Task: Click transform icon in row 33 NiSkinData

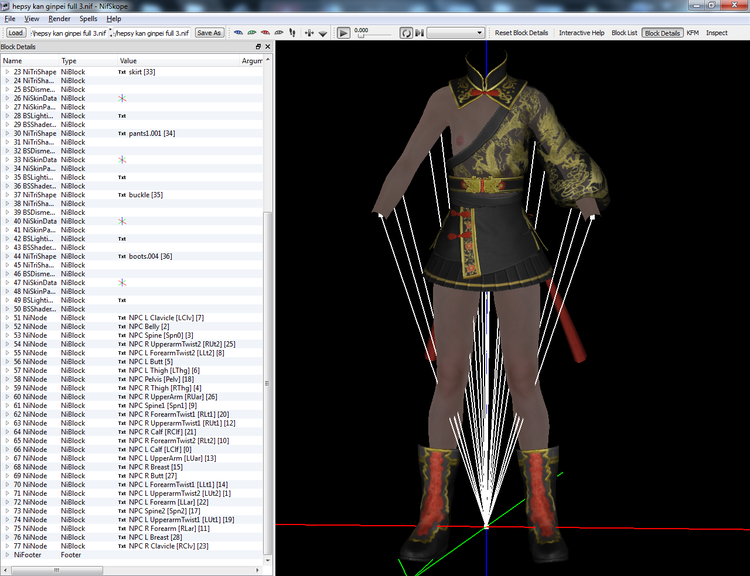Action: tap(122, 160)
